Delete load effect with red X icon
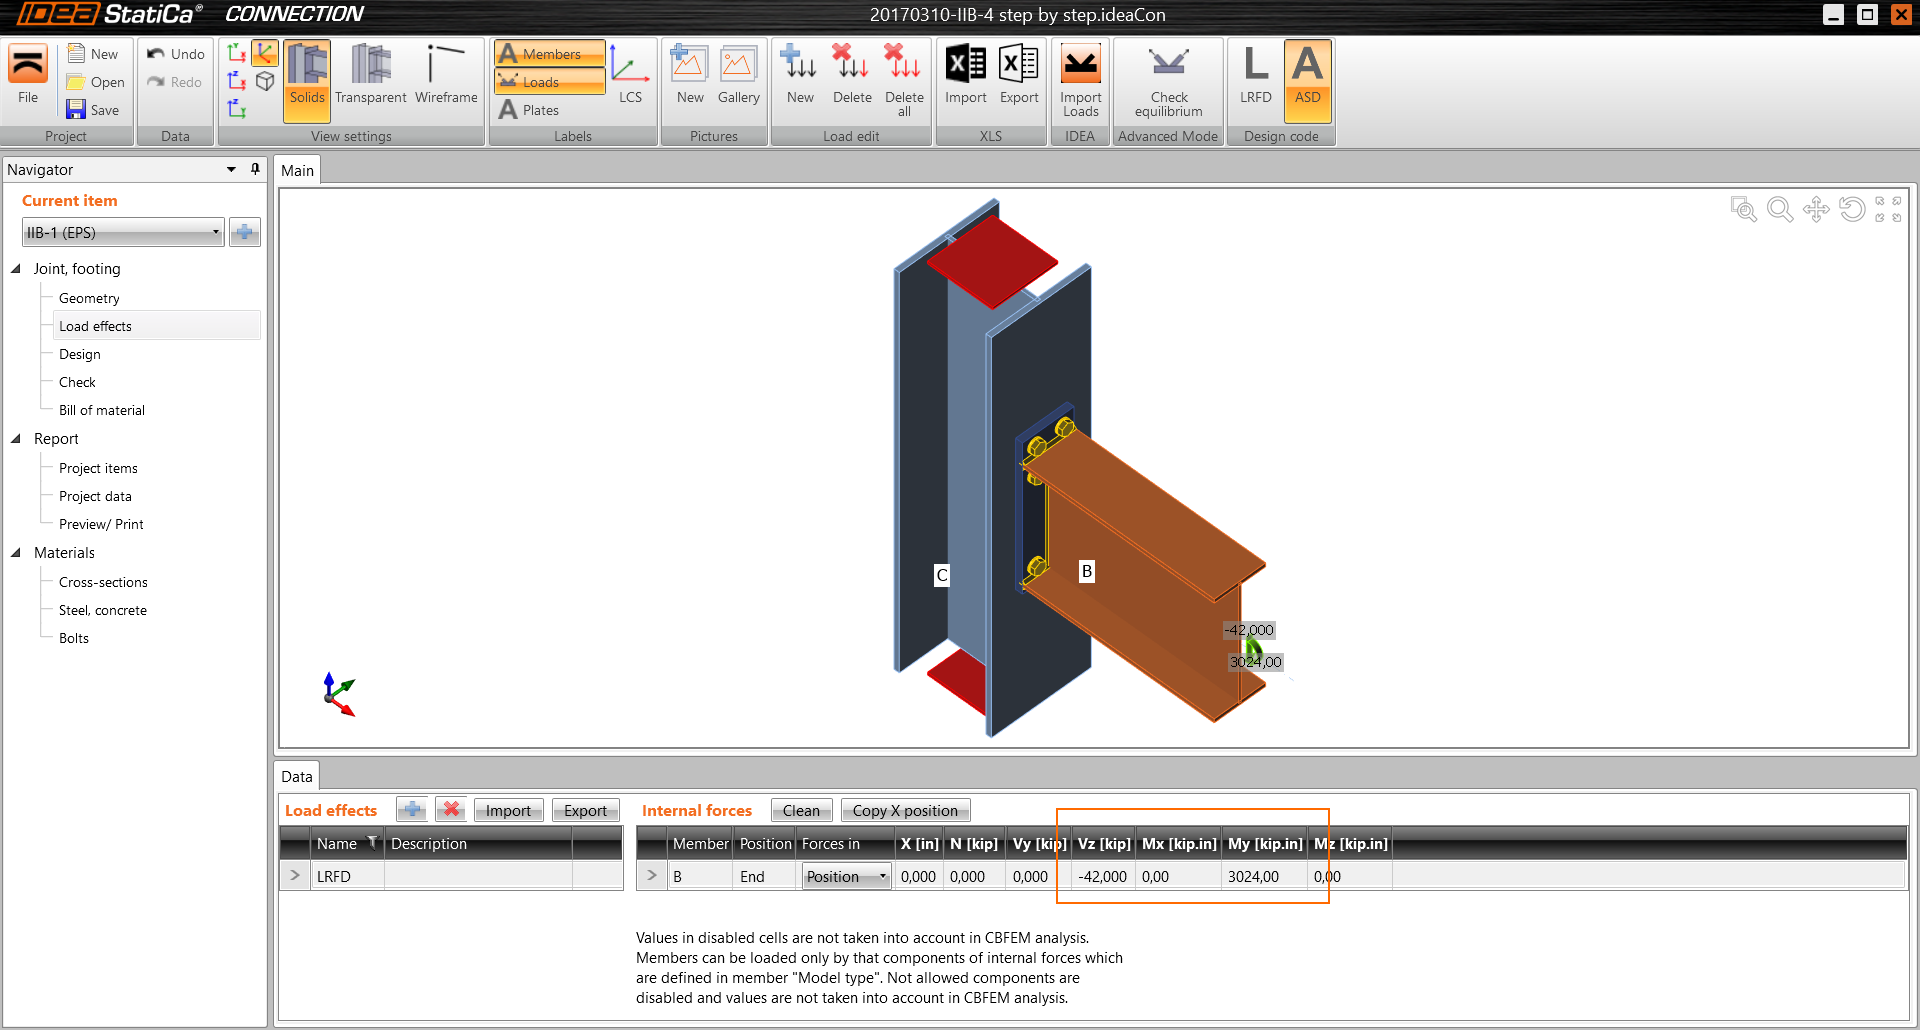1920x1030 pixels. pyautogui.click(x=452, y=810)
